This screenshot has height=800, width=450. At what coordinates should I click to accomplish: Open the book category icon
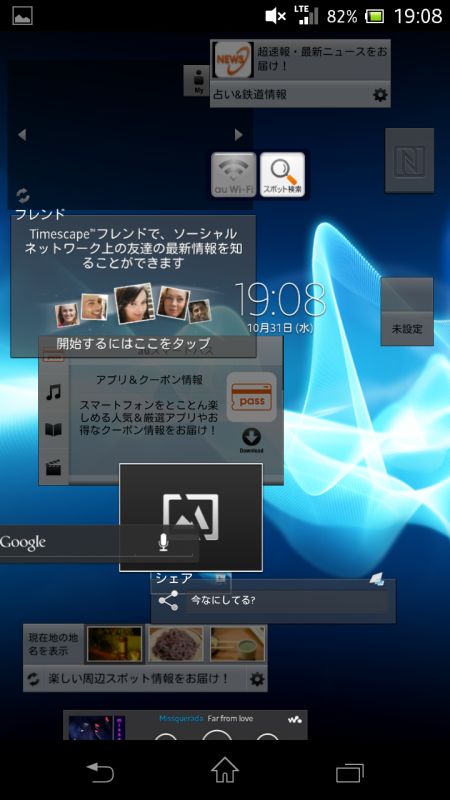53,430
